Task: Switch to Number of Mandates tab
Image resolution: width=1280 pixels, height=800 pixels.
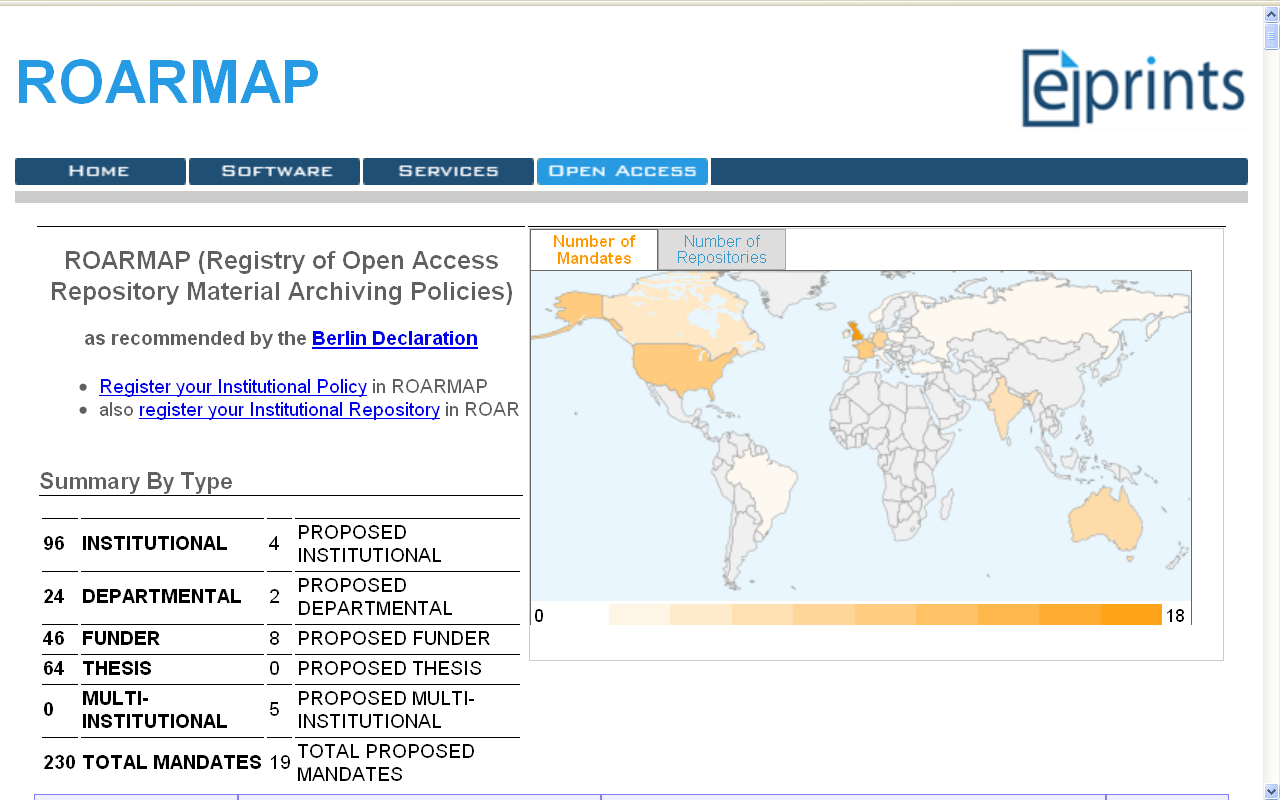Action: tap(594, 250)
